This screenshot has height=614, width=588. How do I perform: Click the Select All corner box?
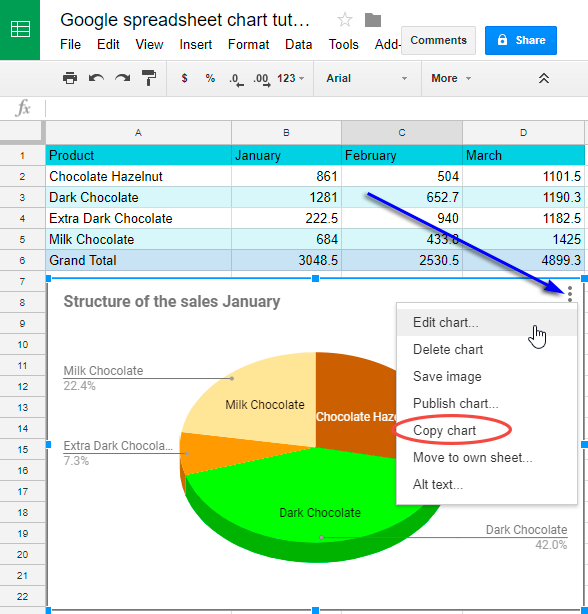(x=22, y=131)
